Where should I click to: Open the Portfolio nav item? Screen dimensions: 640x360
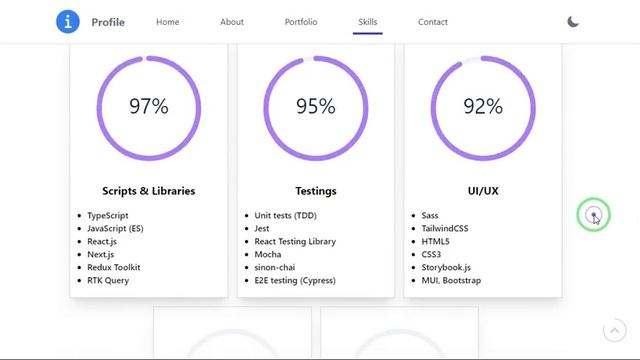[x=301, y=22]
